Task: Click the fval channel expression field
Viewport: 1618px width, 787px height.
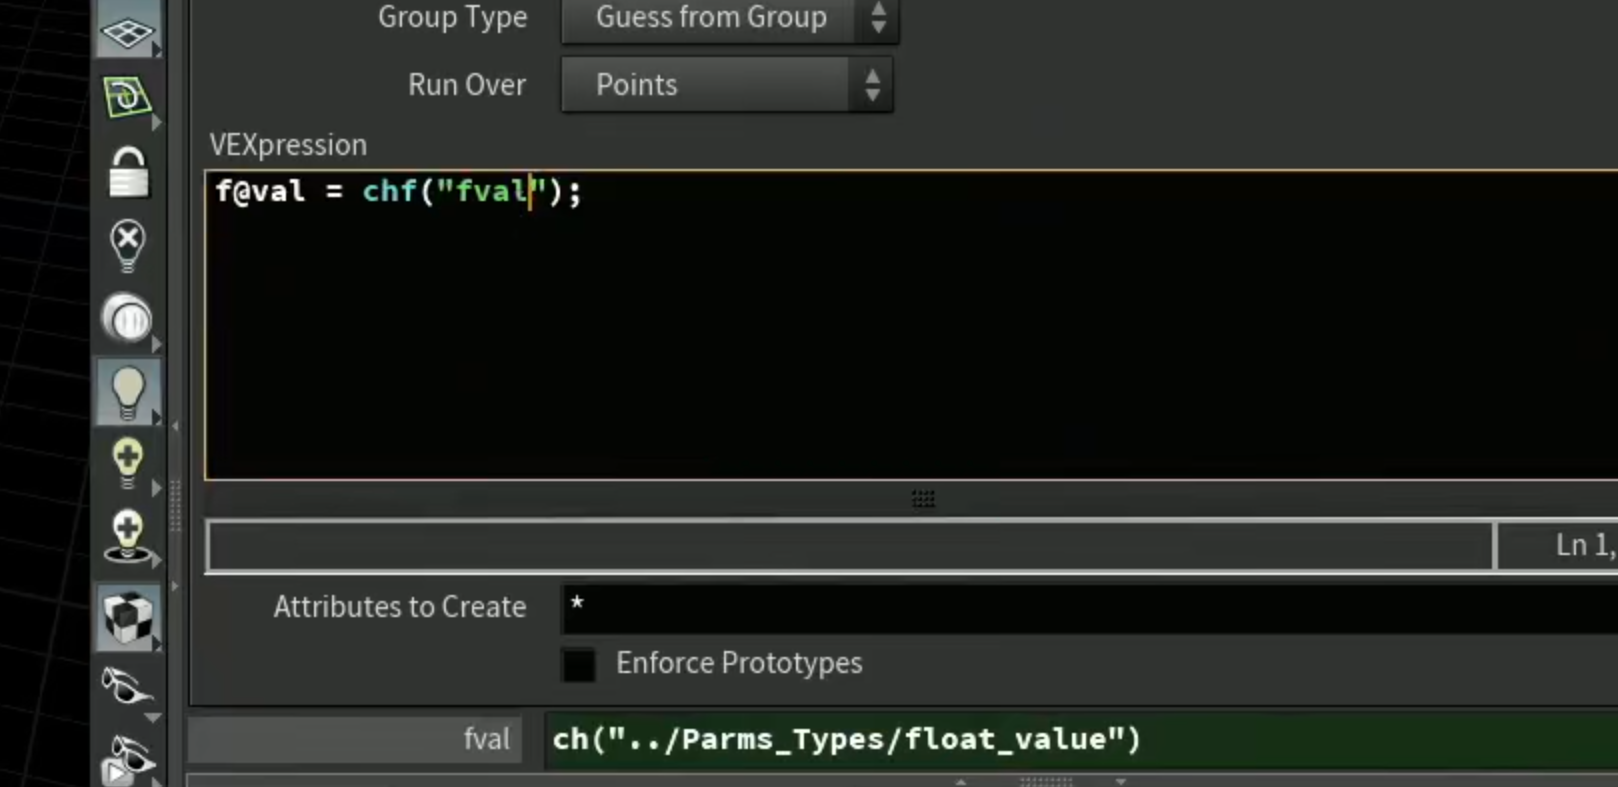Action: pos(1081,740)
